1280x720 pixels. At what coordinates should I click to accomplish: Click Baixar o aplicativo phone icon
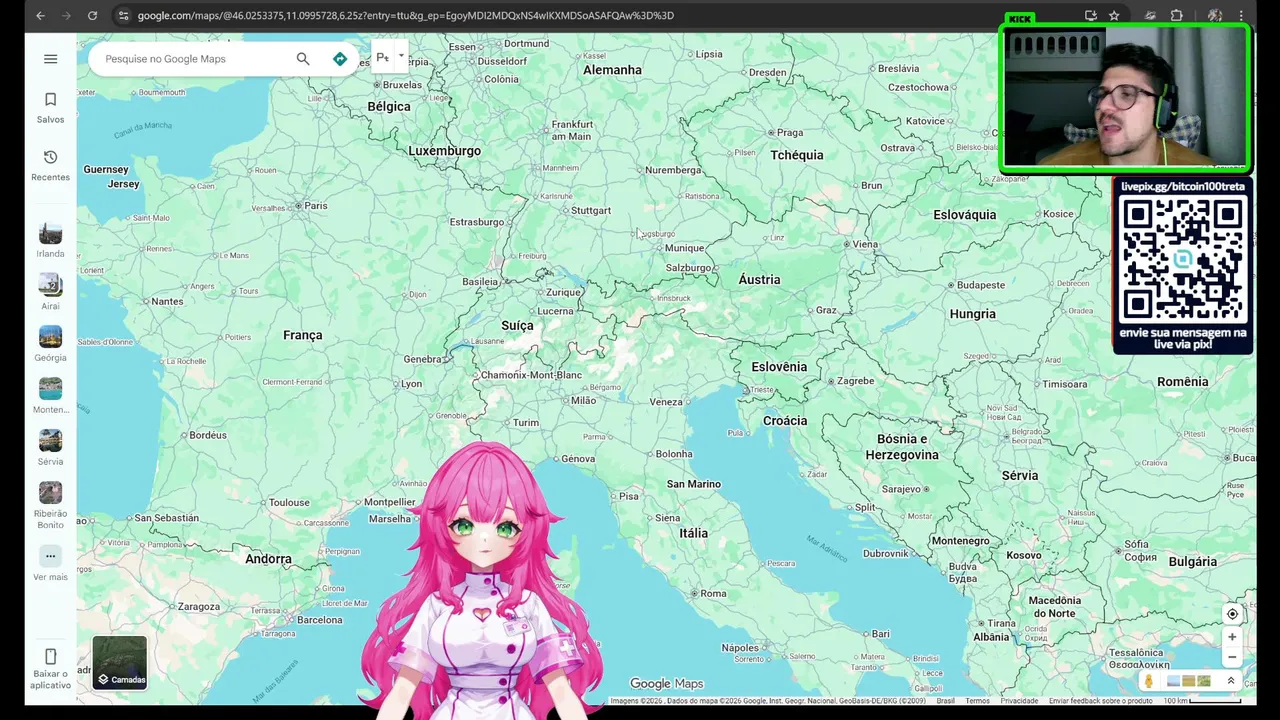click(50, 657)
